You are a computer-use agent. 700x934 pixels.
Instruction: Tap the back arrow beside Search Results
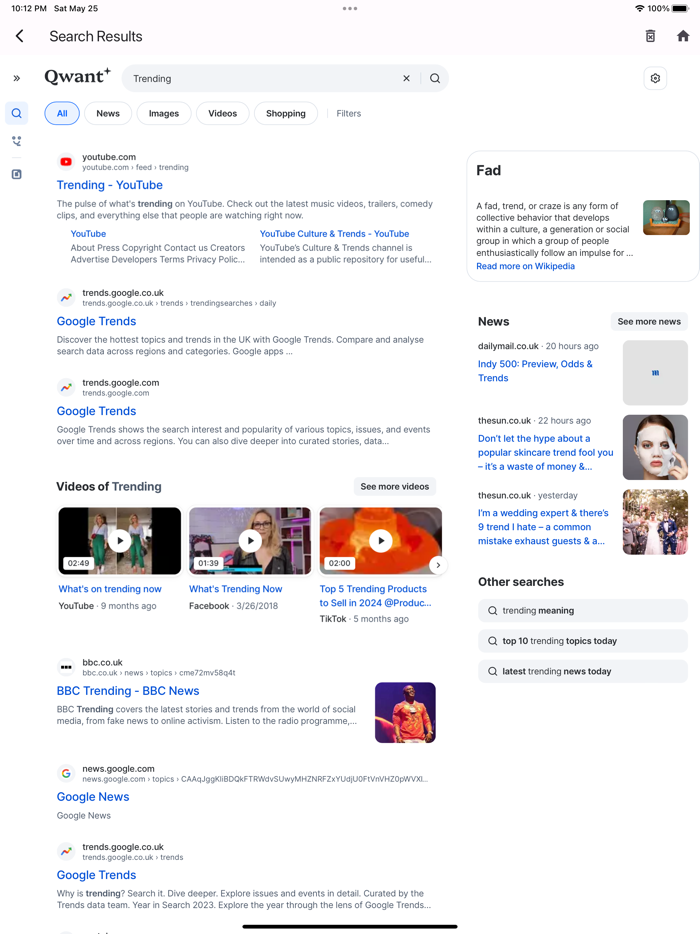(20, 36)
